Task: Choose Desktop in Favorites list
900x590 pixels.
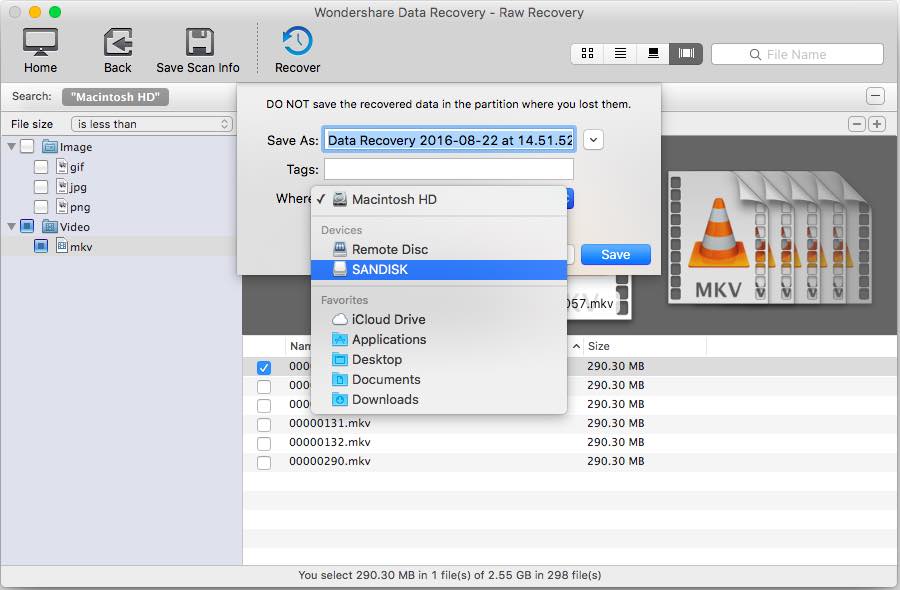Action: pyautogui.click(x=377, y=359)
